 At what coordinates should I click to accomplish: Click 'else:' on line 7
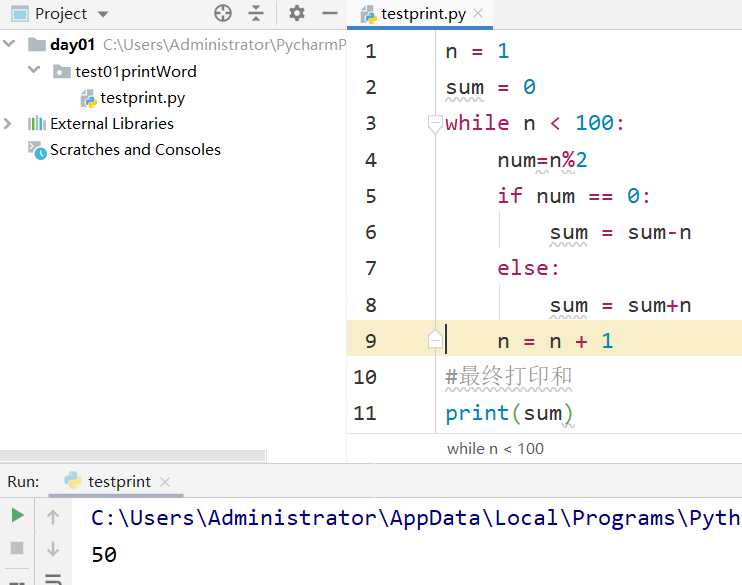528,268
